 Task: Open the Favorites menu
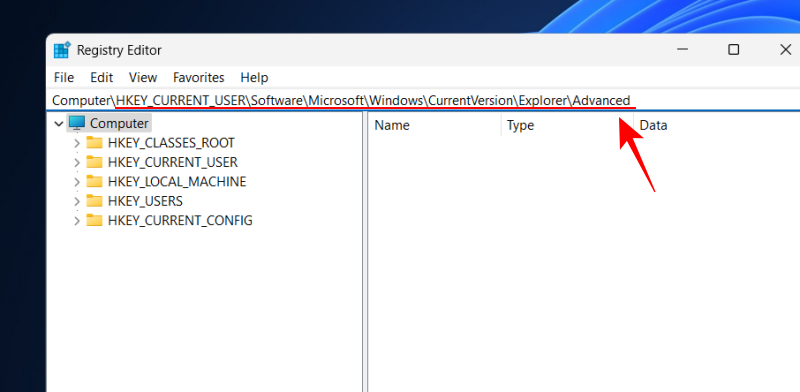pos(198,78)
